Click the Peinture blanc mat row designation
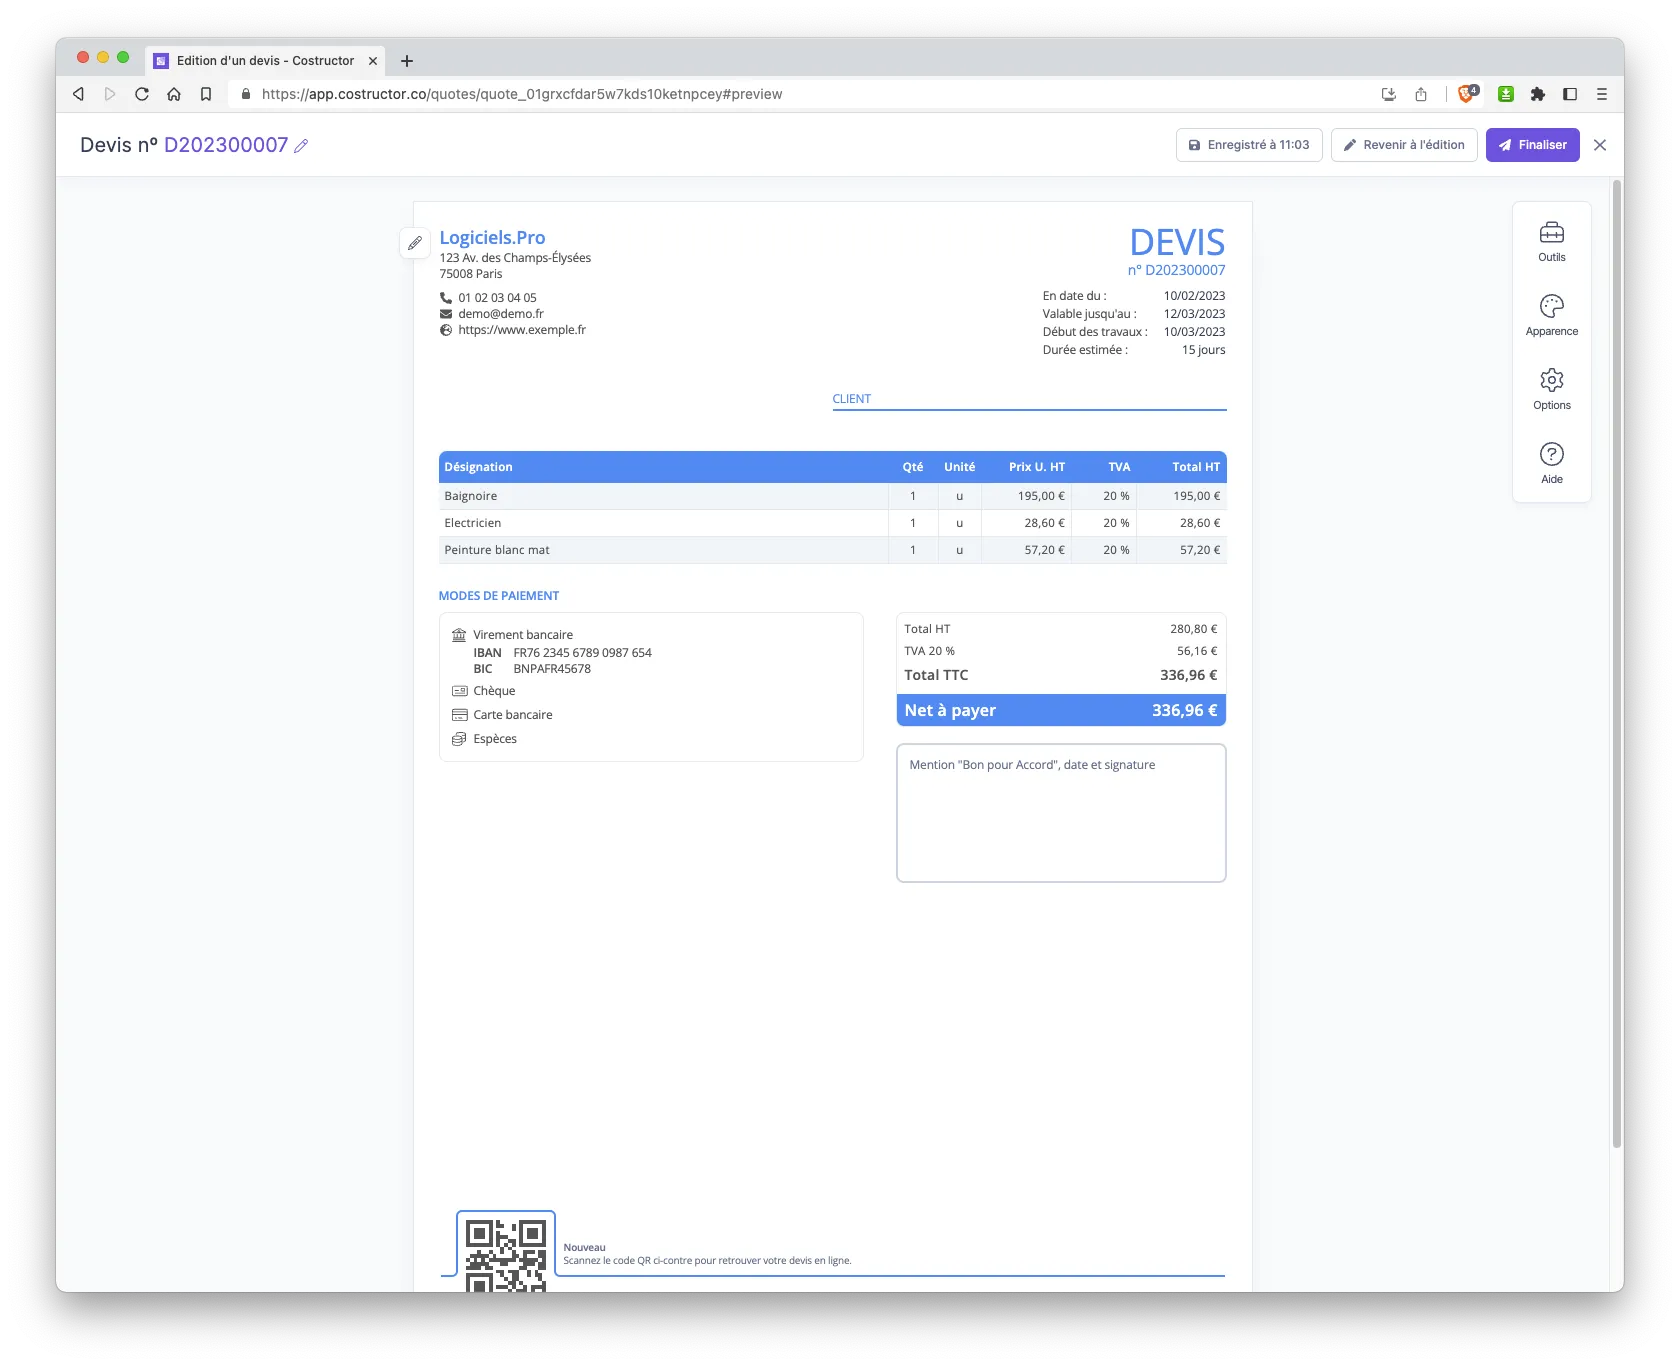Image resolution: width=1680 pixels, height=1366 pixels. (497, 550)
